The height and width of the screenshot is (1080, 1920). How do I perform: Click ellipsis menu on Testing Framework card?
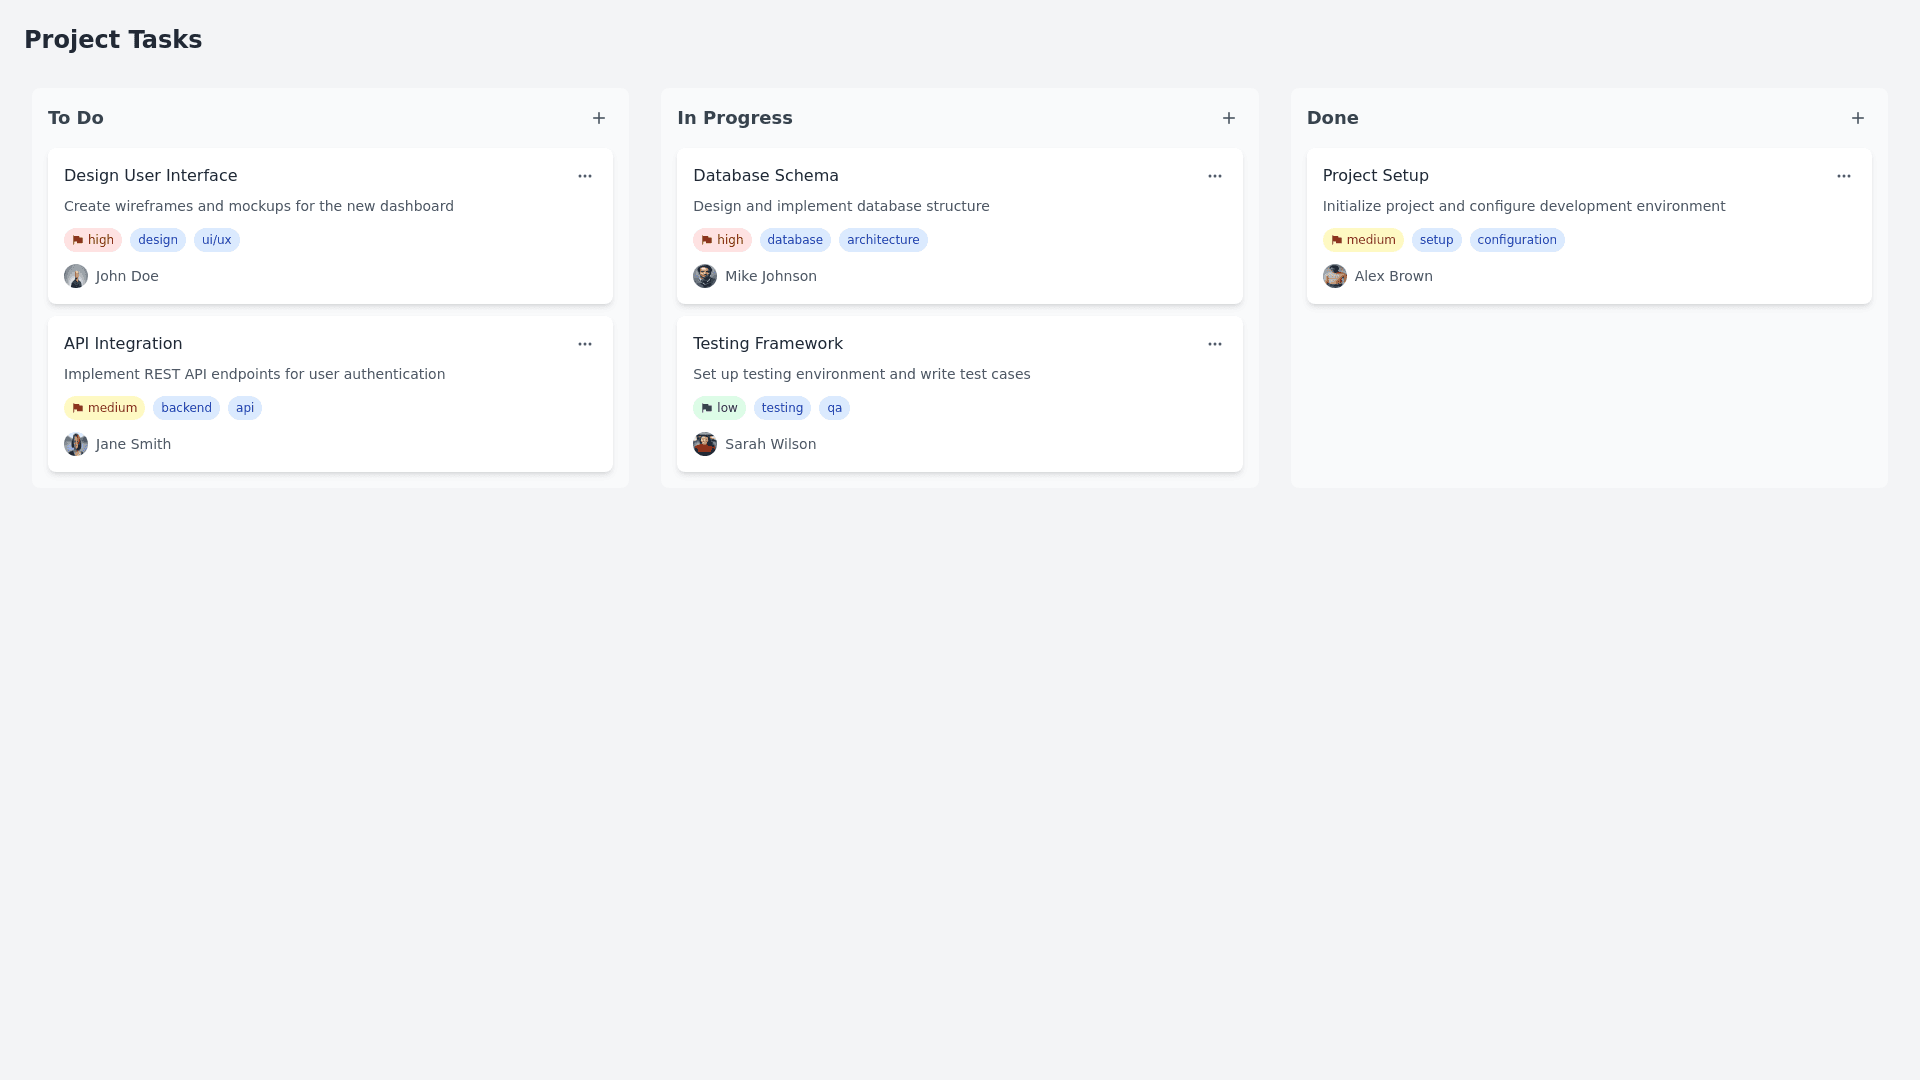pos(1214,344)
